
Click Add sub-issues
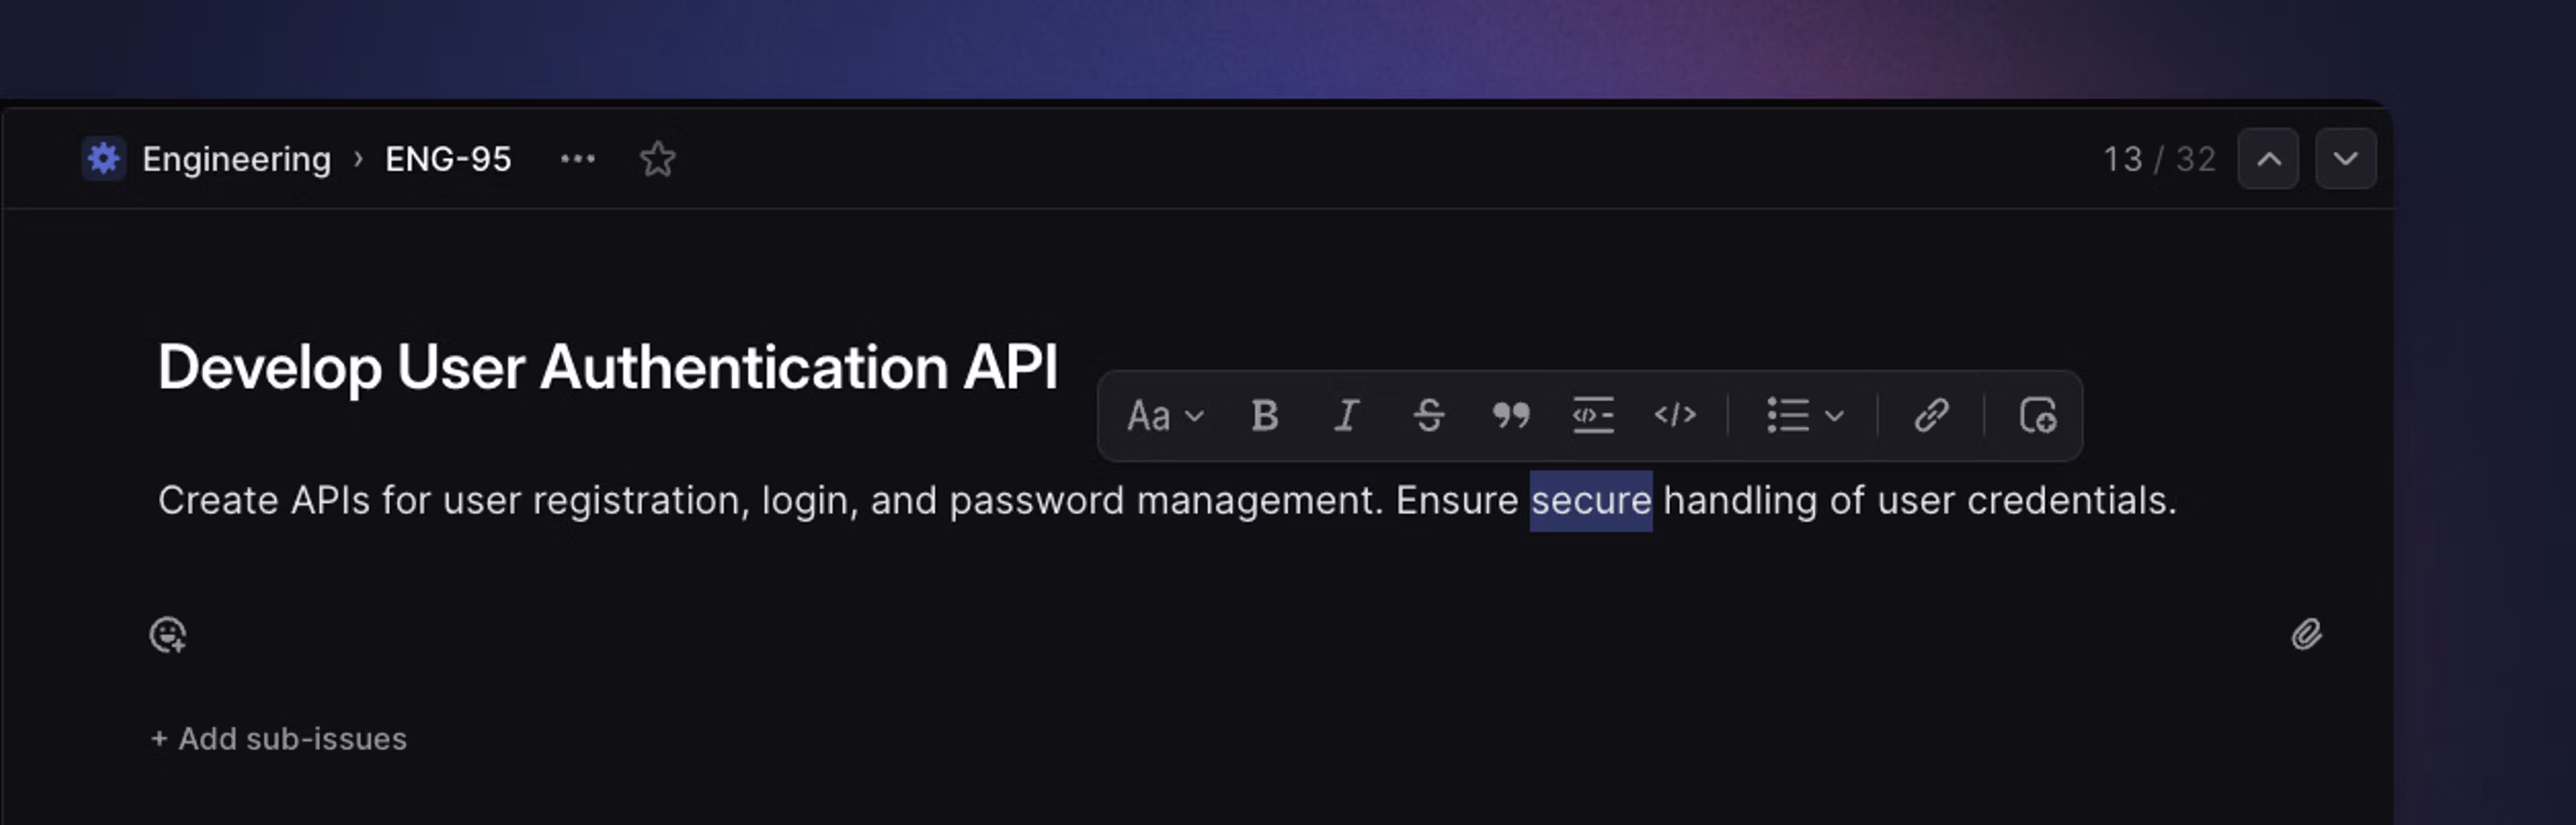pos(279,739)
